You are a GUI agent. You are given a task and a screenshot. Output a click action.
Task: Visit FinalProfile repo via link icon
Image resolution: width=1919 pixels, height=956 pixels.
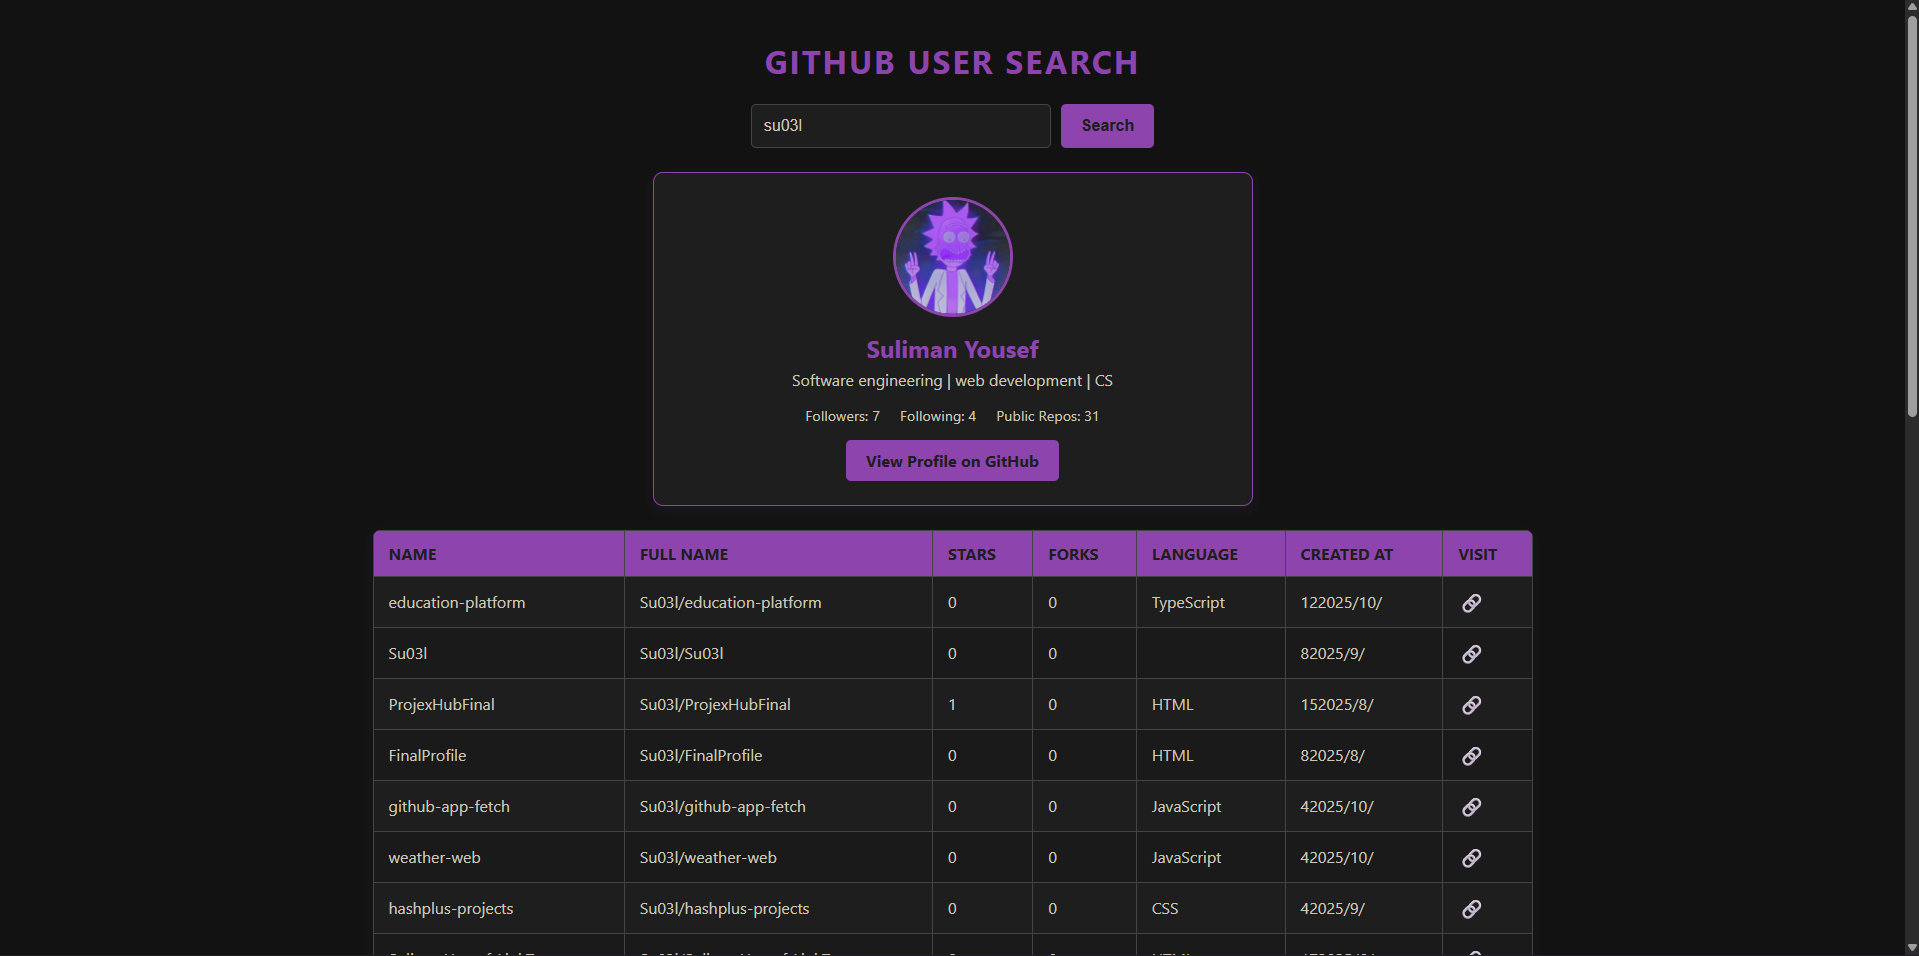(1471, 756)
